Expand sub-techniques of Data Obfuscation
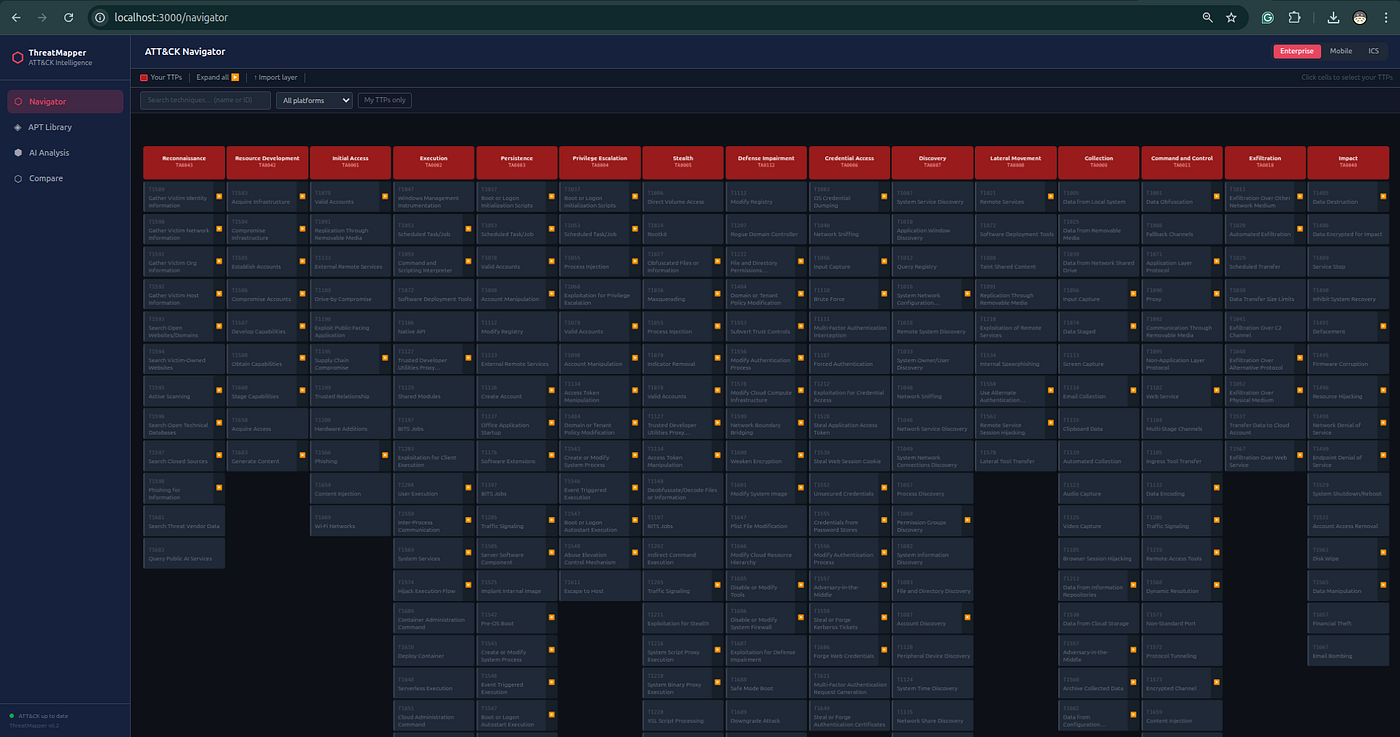 click(1217, 197)
